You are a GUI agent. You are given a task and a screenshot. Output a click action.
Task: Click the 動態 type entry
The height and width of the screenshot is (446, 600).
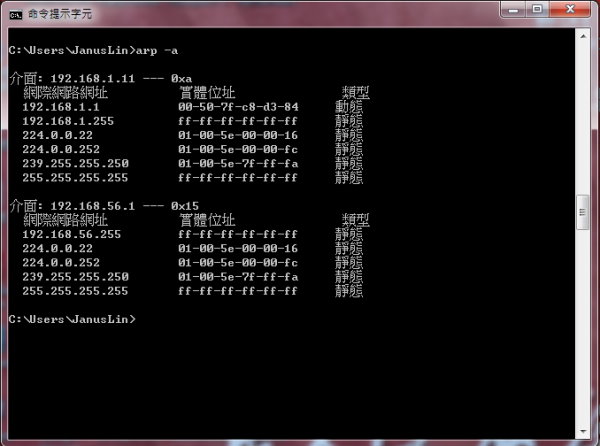pos(349,106)
